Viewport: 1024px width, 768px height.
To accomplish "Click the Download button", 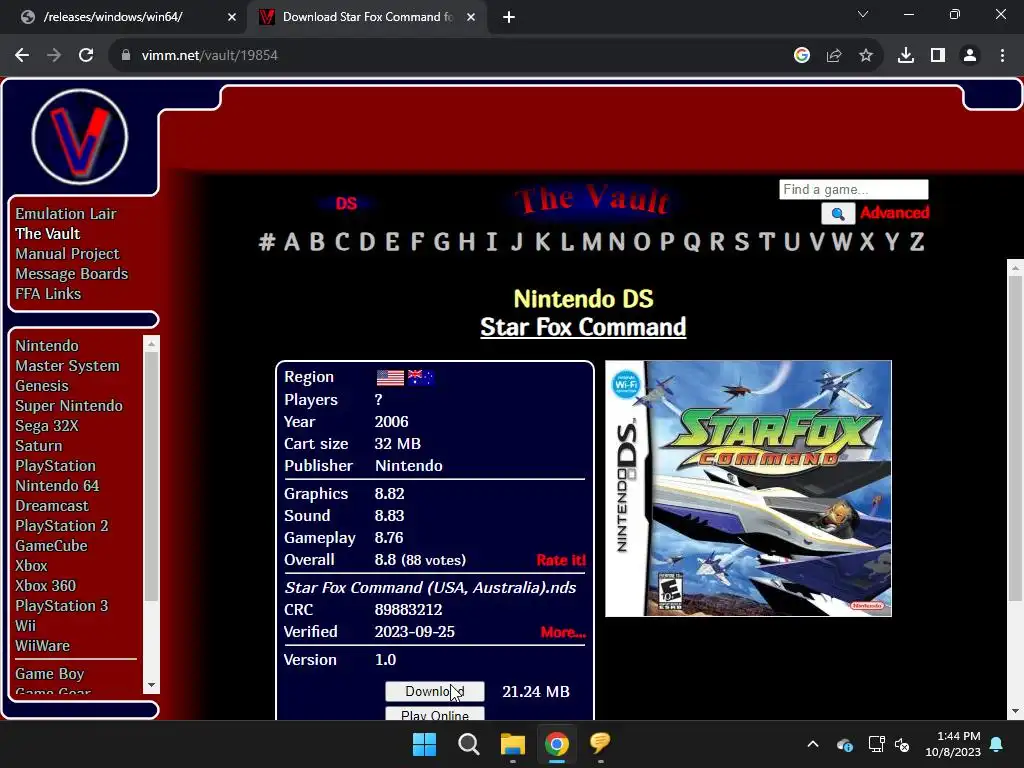I will coord(435,692).
